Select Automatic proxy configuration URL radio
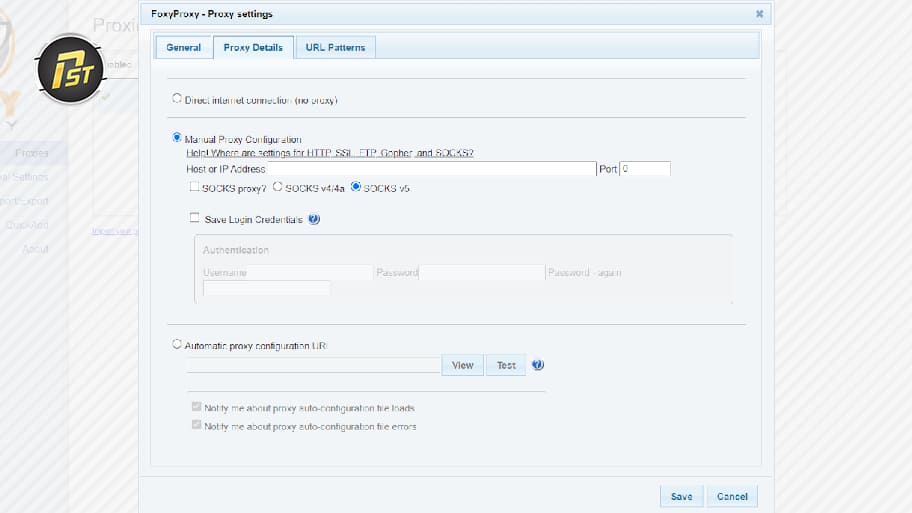 tap(177, 344)
